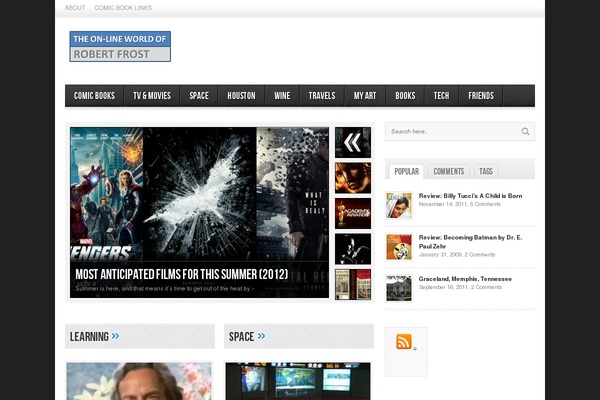Click the 'January 31, 2009, 2 Comments' text
600x400 pixels.
(x=457, y=255)
